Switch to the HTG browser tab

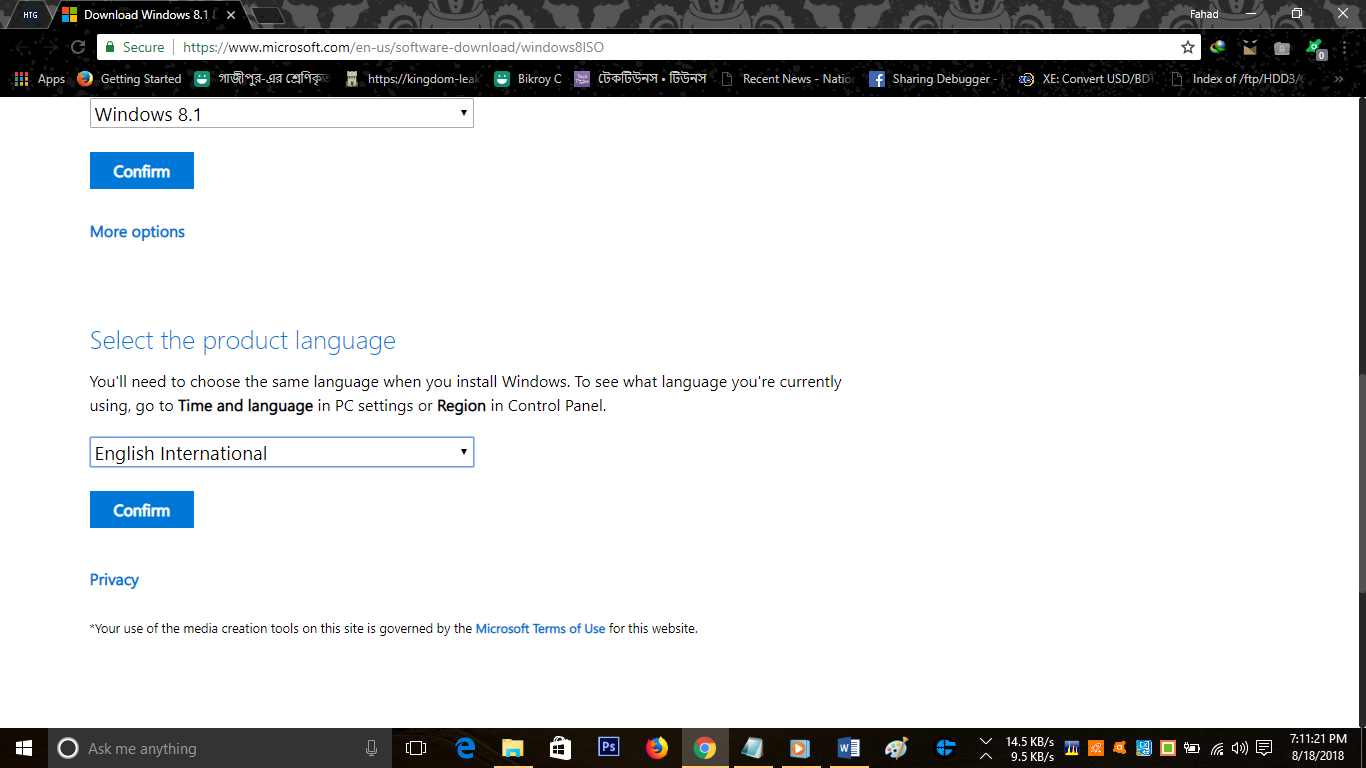pos(31,15)
